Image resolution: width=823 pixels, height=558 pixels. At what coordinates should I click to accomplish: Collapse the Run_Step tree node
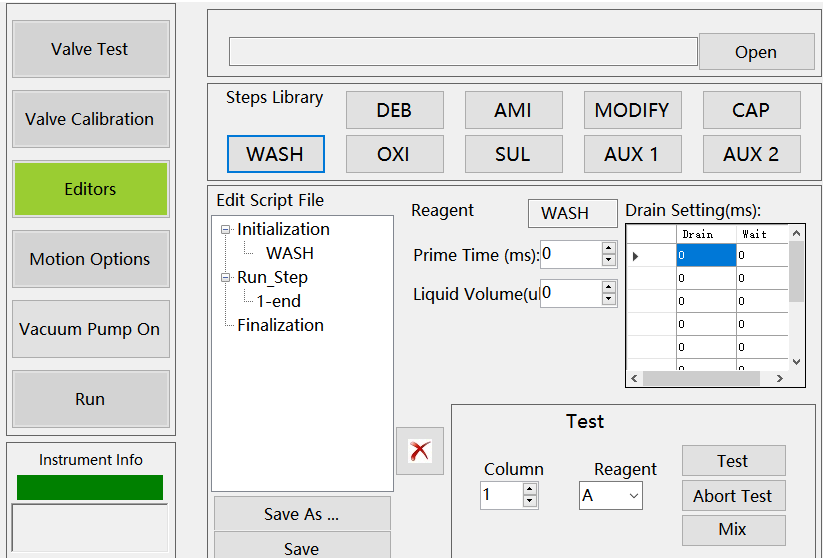(227, 278)
